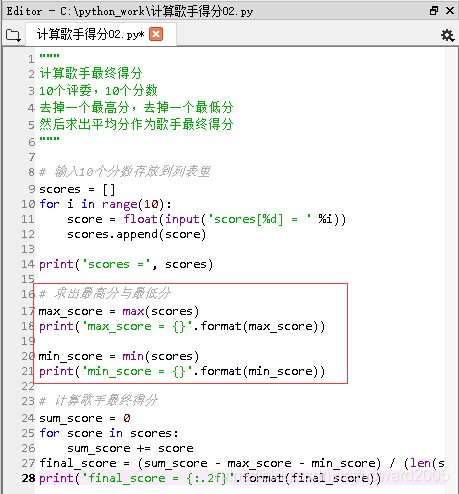The width and height of the screenshot is (459, 494).
Task: Click the line for i in range(10):
Action: 105,204
